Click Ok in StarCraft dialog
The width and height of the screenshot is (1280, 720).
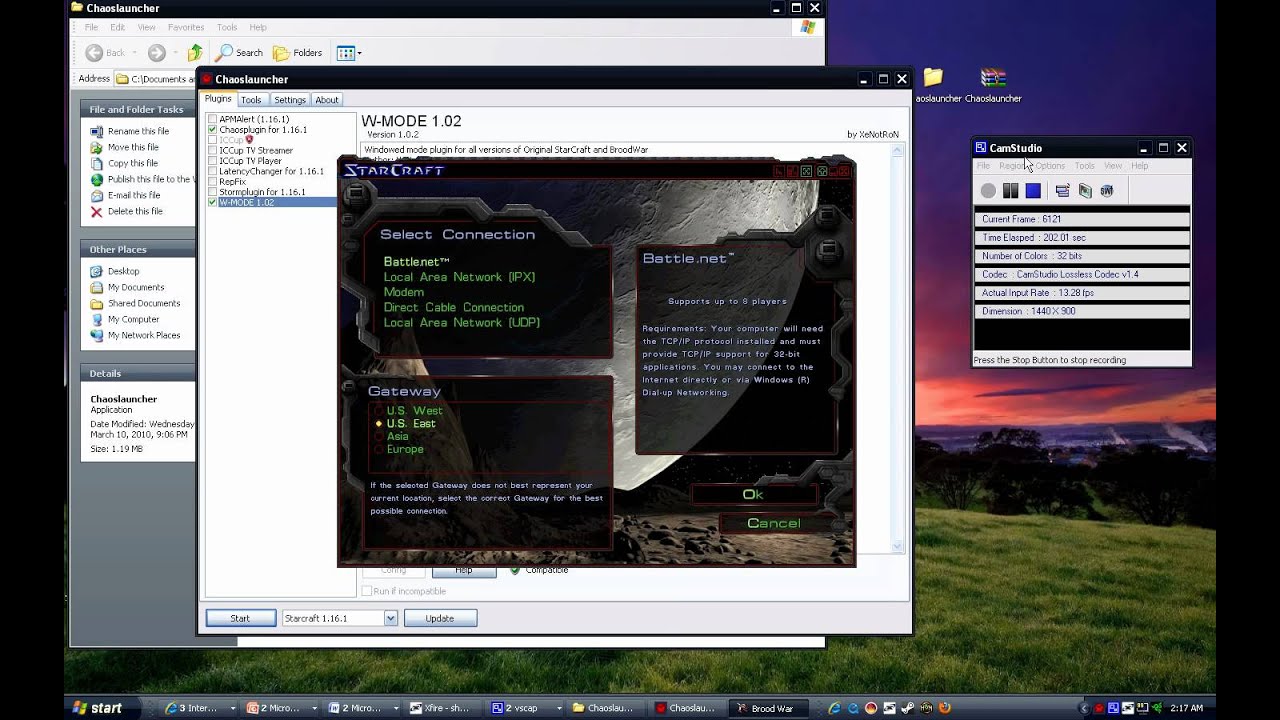click(753, 494)
